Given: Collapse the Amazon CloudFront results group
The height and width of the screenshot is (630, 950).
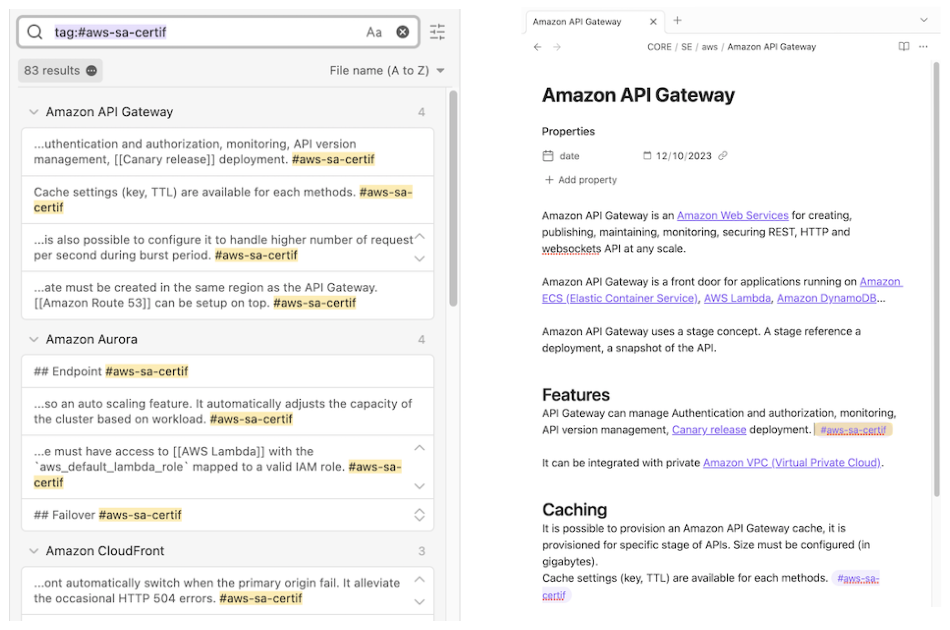Looking at the screenshot, I should [x=34, y=551].
